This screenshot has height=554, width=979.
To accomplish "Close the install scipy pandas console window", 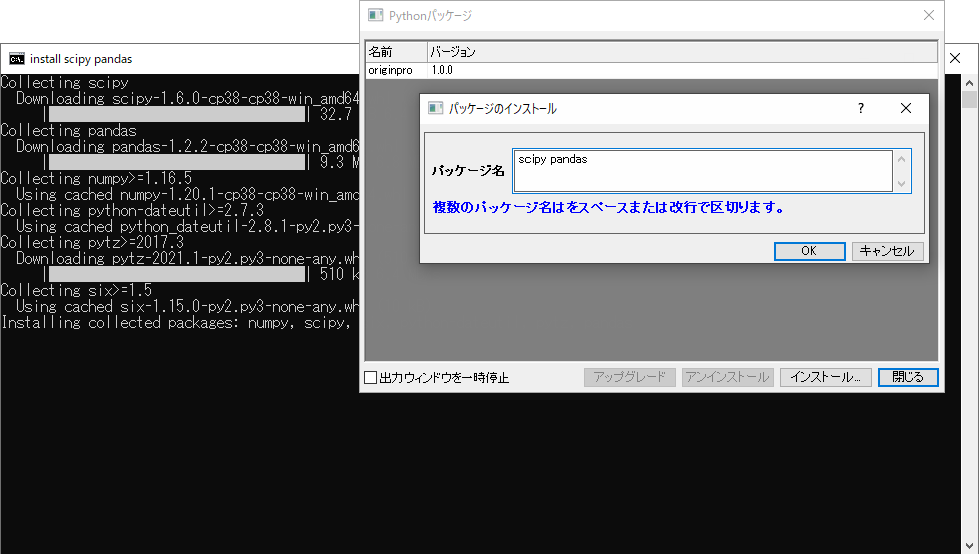I will [955, 58].
